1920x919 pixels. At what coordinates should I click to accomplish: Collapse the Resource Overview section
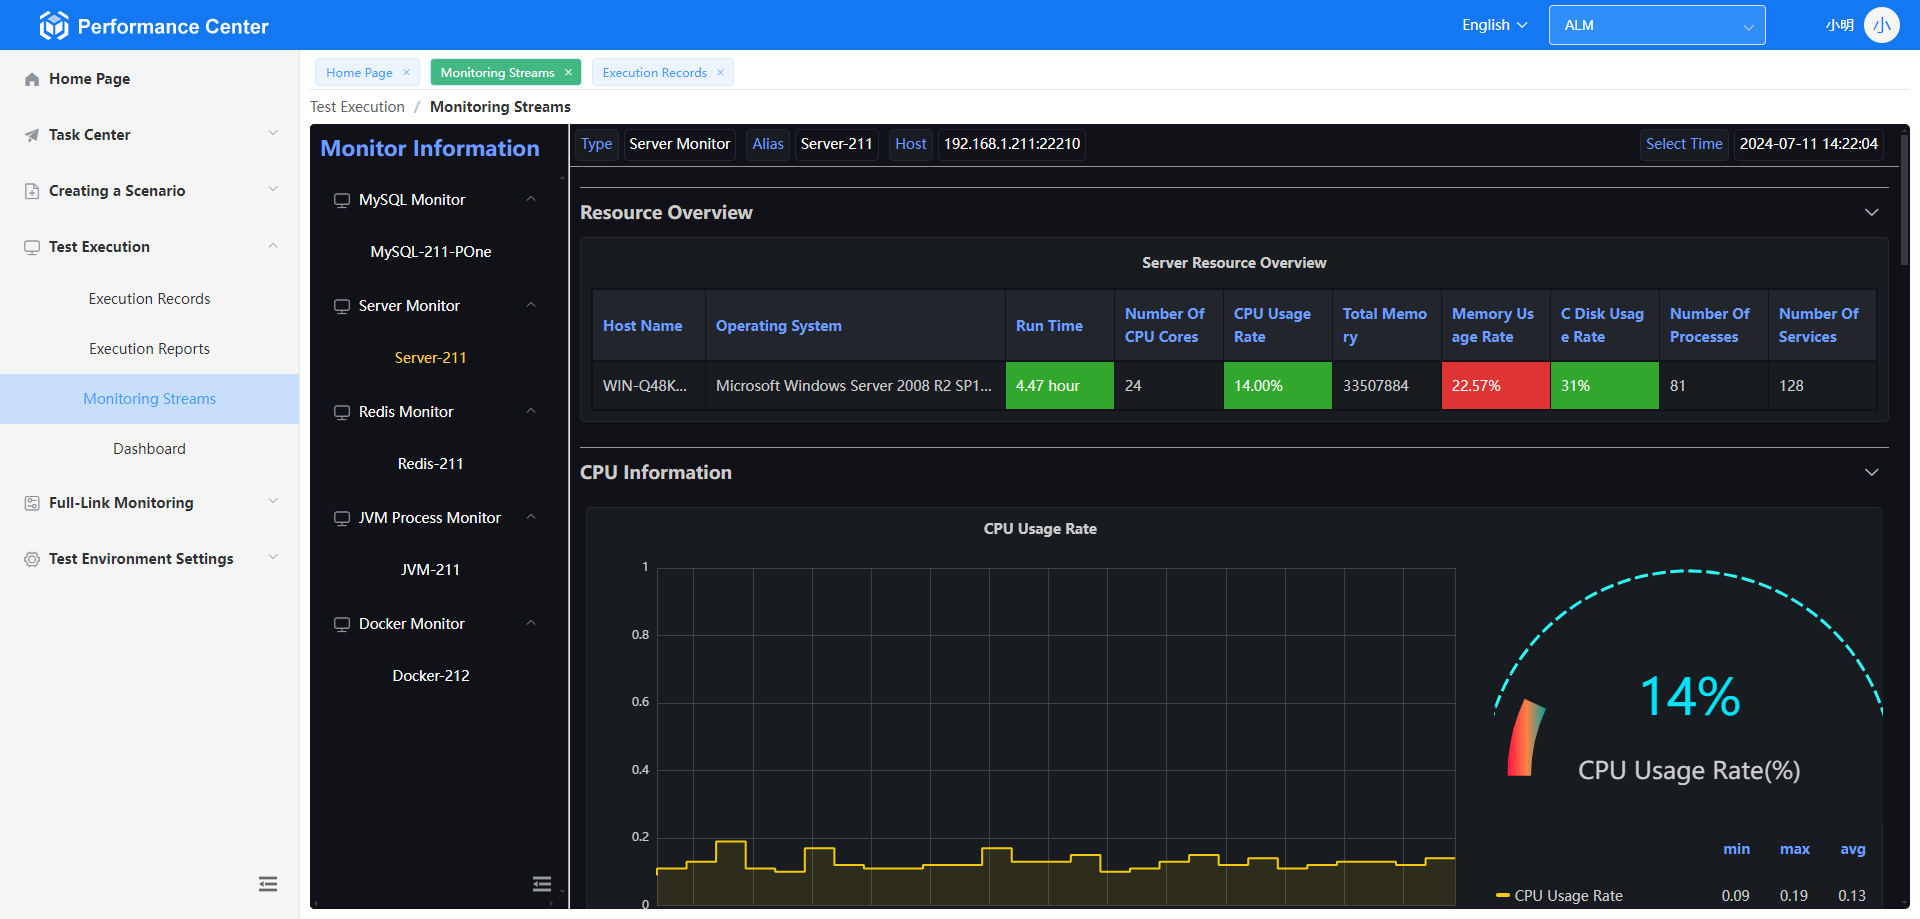1872,212
